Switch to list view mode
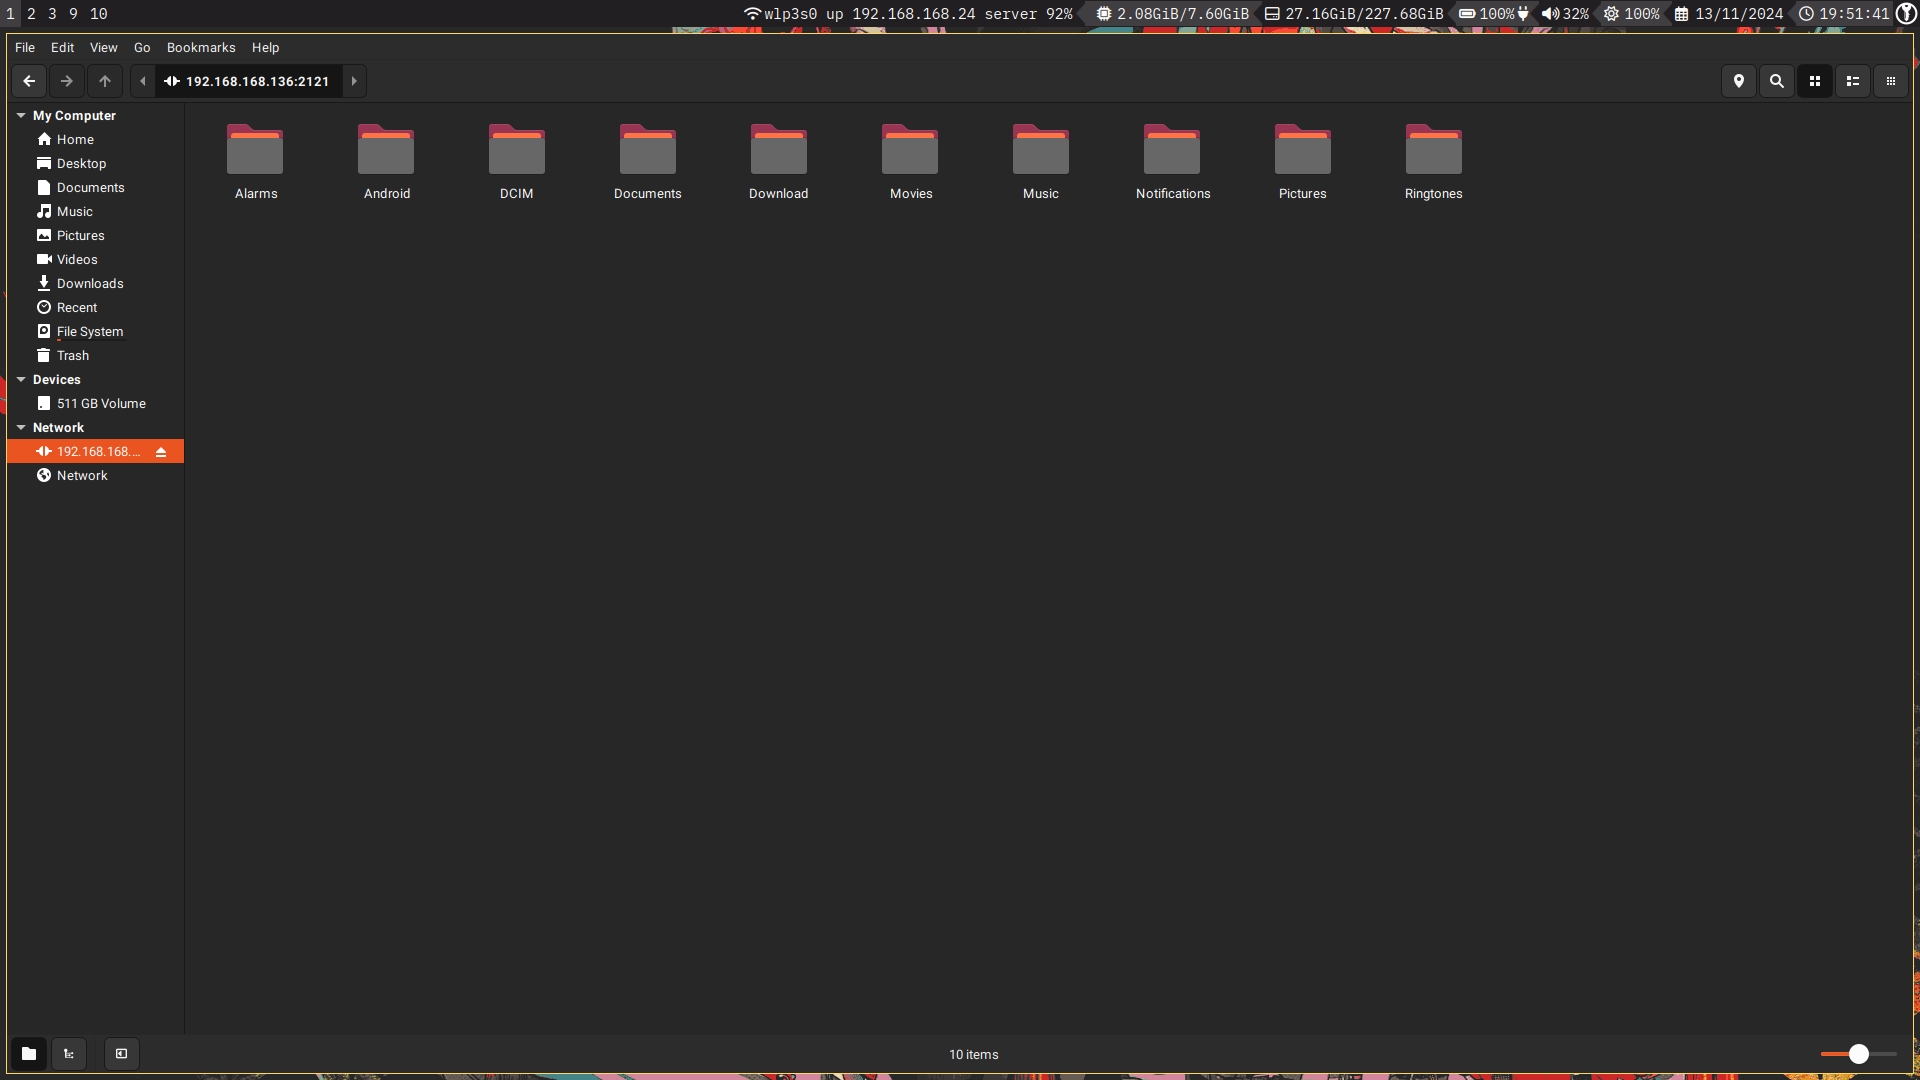This screenshot has width=1920, height=1080. (1853, 81)
